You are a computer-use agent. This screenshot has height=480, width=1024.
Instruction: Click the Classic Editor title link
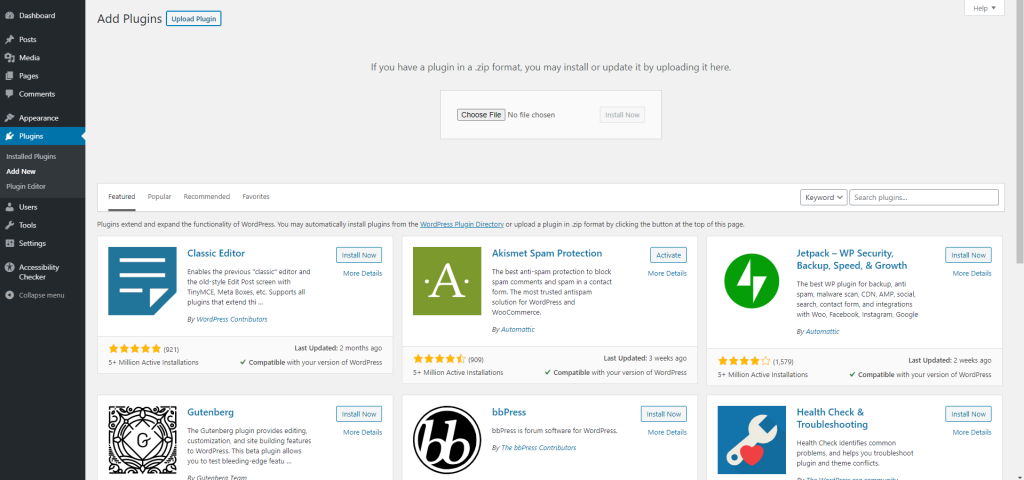pyautogui.click(x=216, y=253)
